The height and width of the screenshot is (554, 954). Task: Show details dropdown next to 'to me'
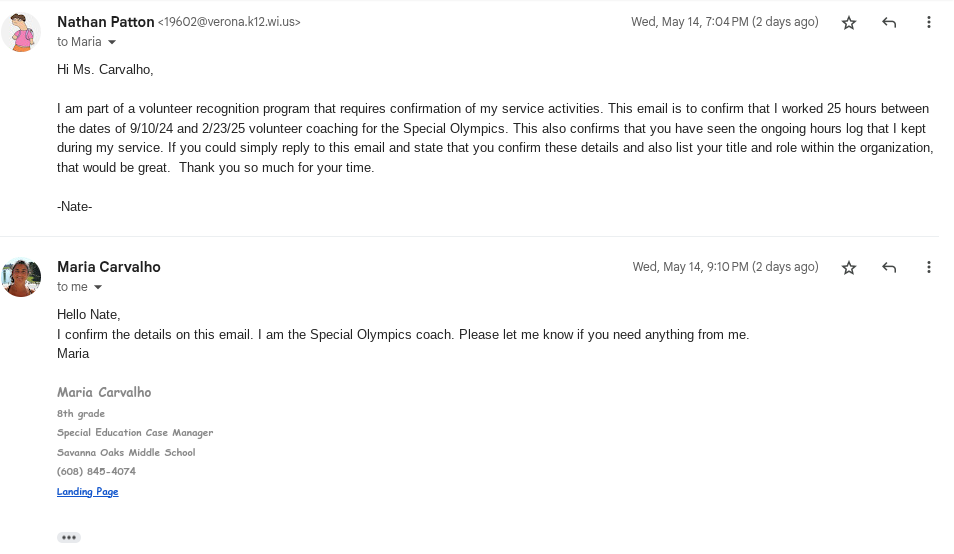point(98,287)
